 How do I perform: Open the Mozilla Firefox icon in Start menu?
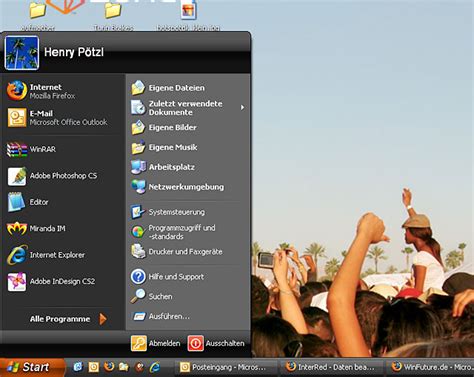tap(17, 91)
